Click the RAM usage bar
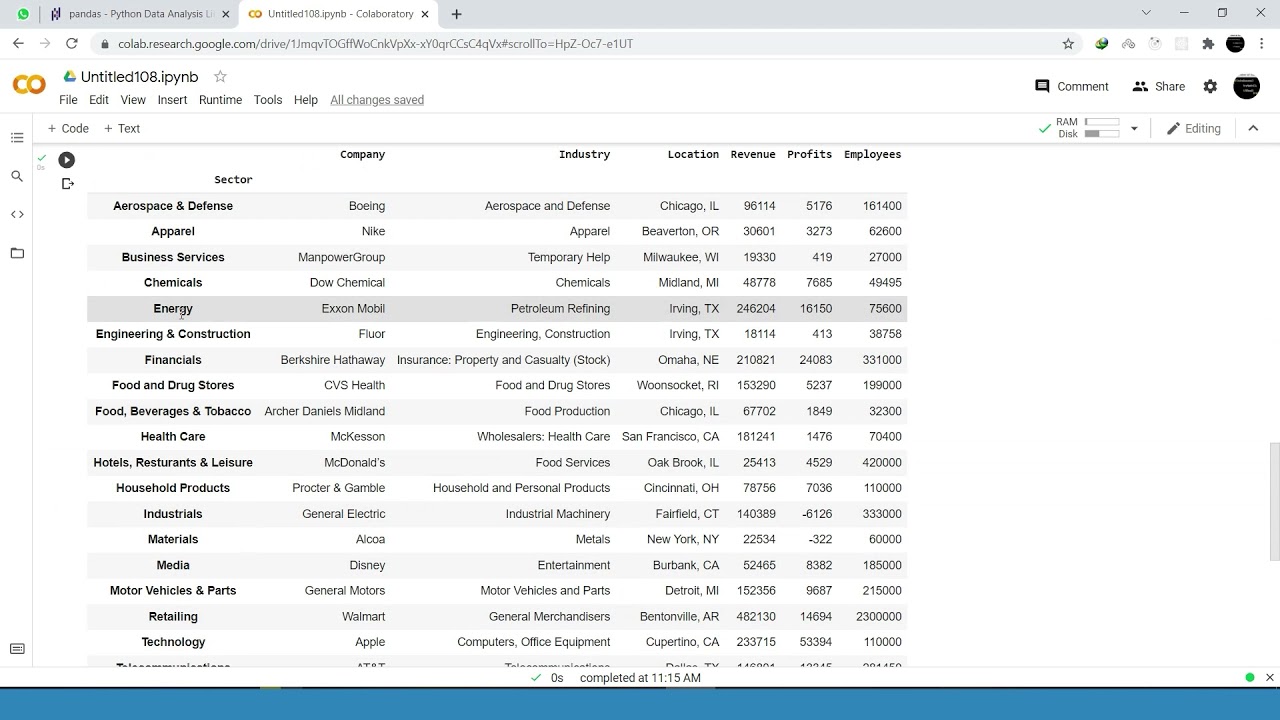This screenshot has width=1280, height=720. (x=1101, y=122)
